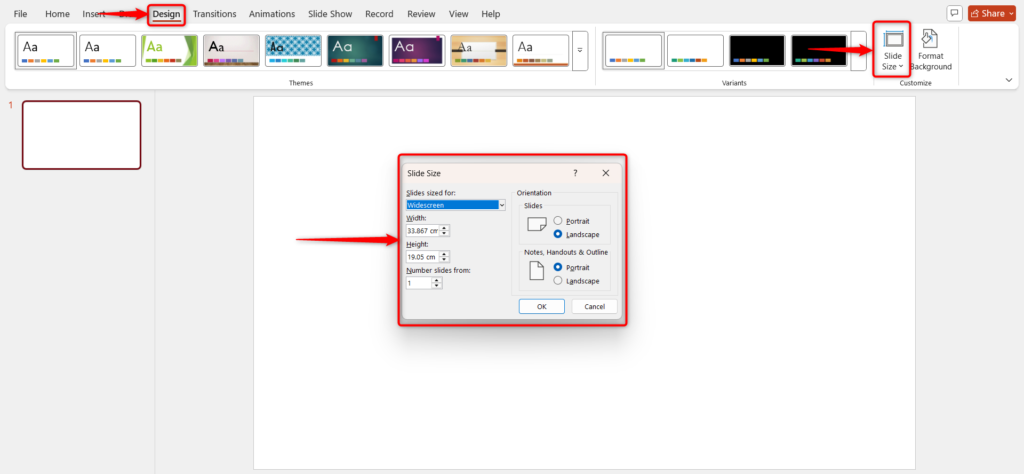Select the first white variant

(x=633, y=51)
